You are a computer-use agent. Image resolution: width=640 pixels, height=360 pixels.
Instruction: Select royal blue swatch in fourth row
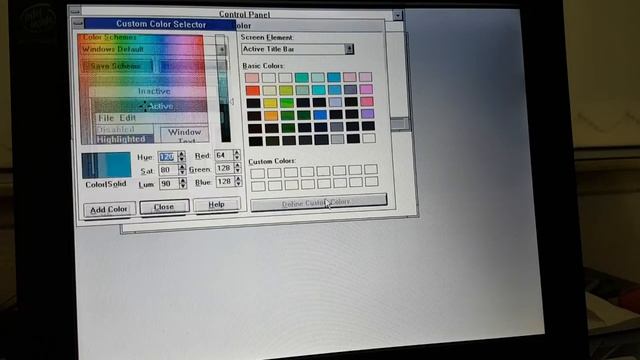(320, 115)
